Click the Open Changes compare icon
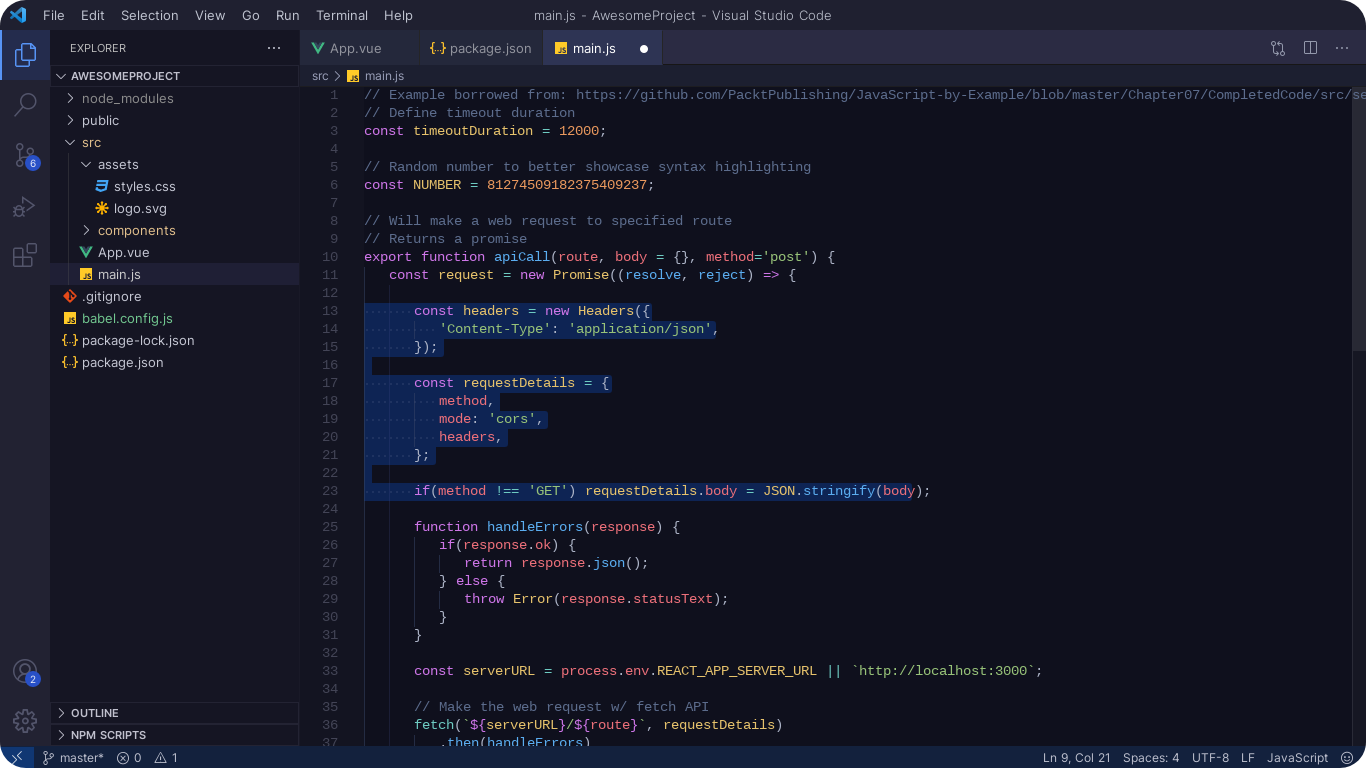 [1278, 48]
